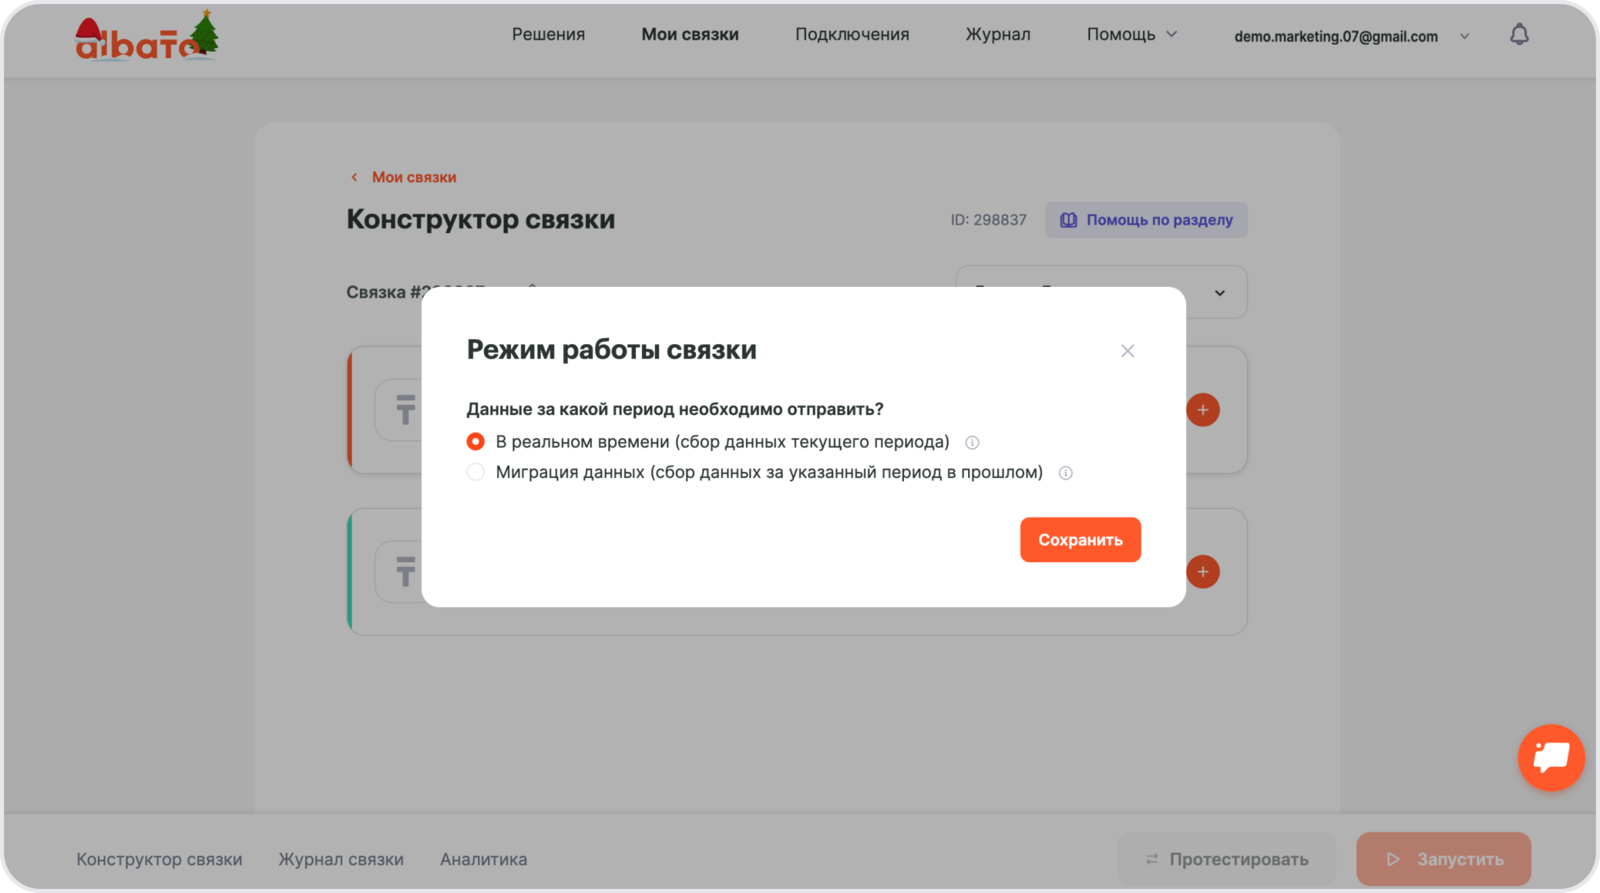Expand the Помощь dropdown menu
Screen dimensions: 1600x893
click(1131, 35)
